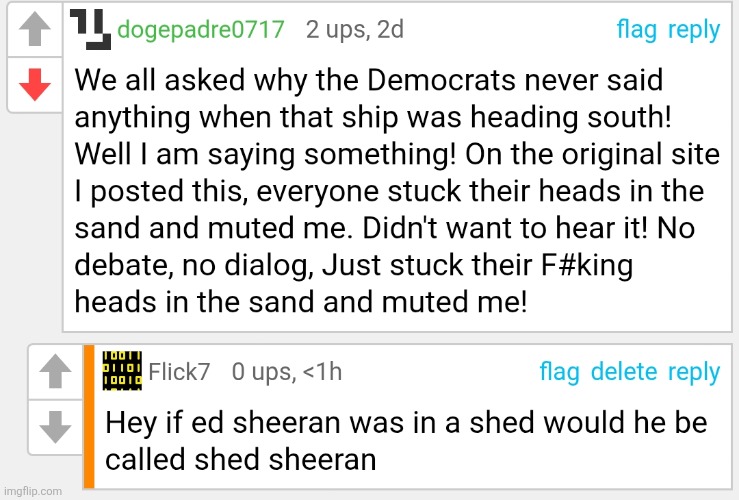
Task: Click the red downvote arrow on dogepadre0717's comment
Action: pyautogui.click(x=35, y=87)
